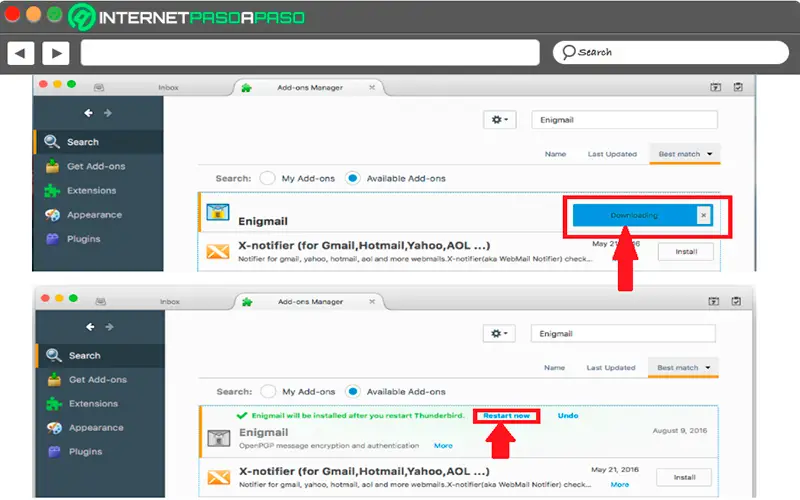This screenshot has height=500, width=800.
Task: Click the Downloading progress bar
Action: point(635,215)
